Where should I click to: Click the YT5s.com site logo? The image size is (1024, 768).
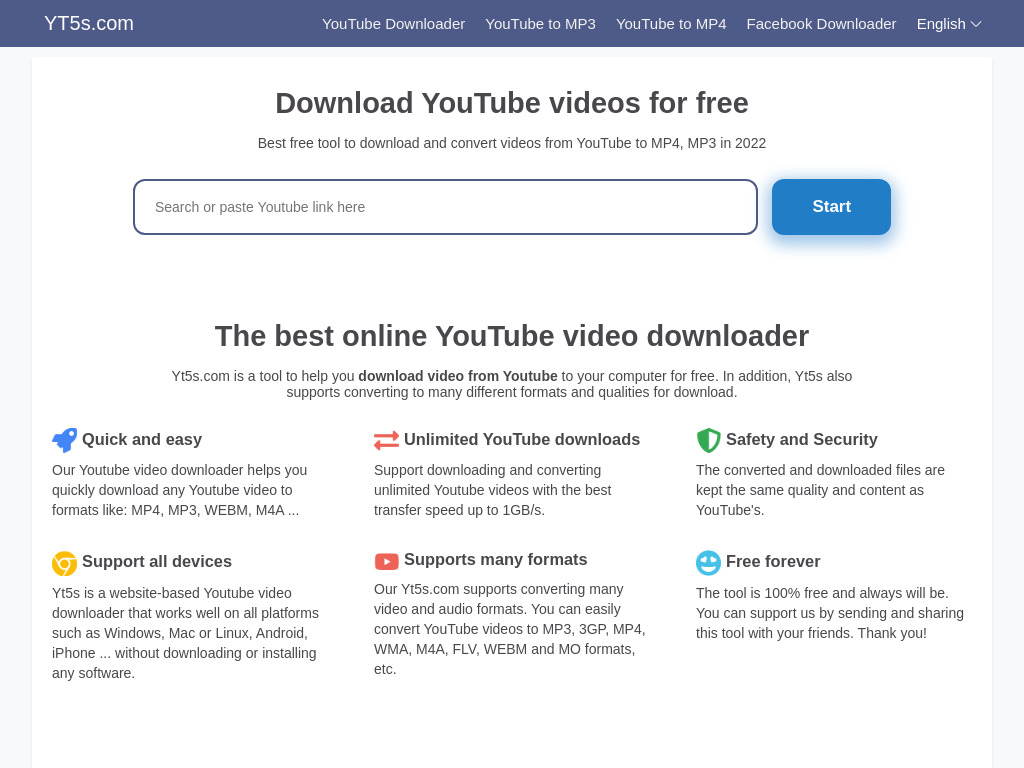point(89,24)
